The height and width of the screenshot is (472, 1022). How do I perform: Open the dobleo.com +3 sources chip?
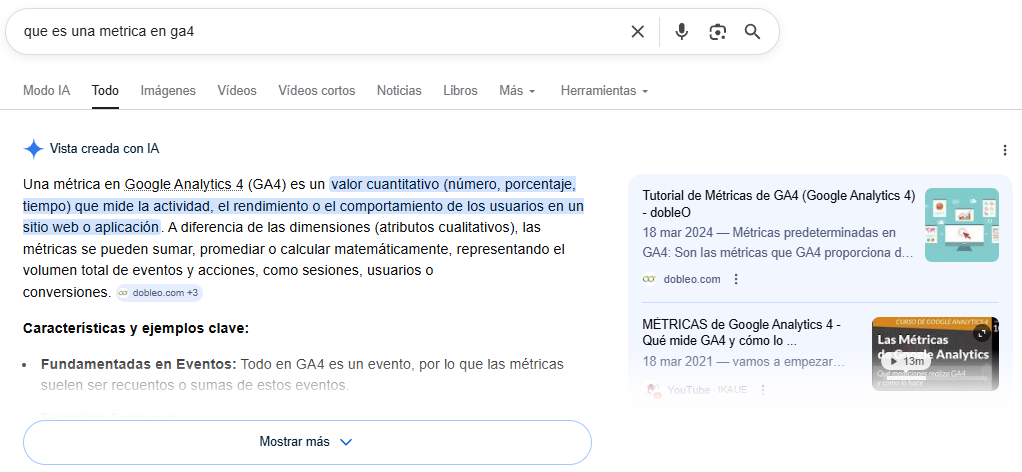160,293
